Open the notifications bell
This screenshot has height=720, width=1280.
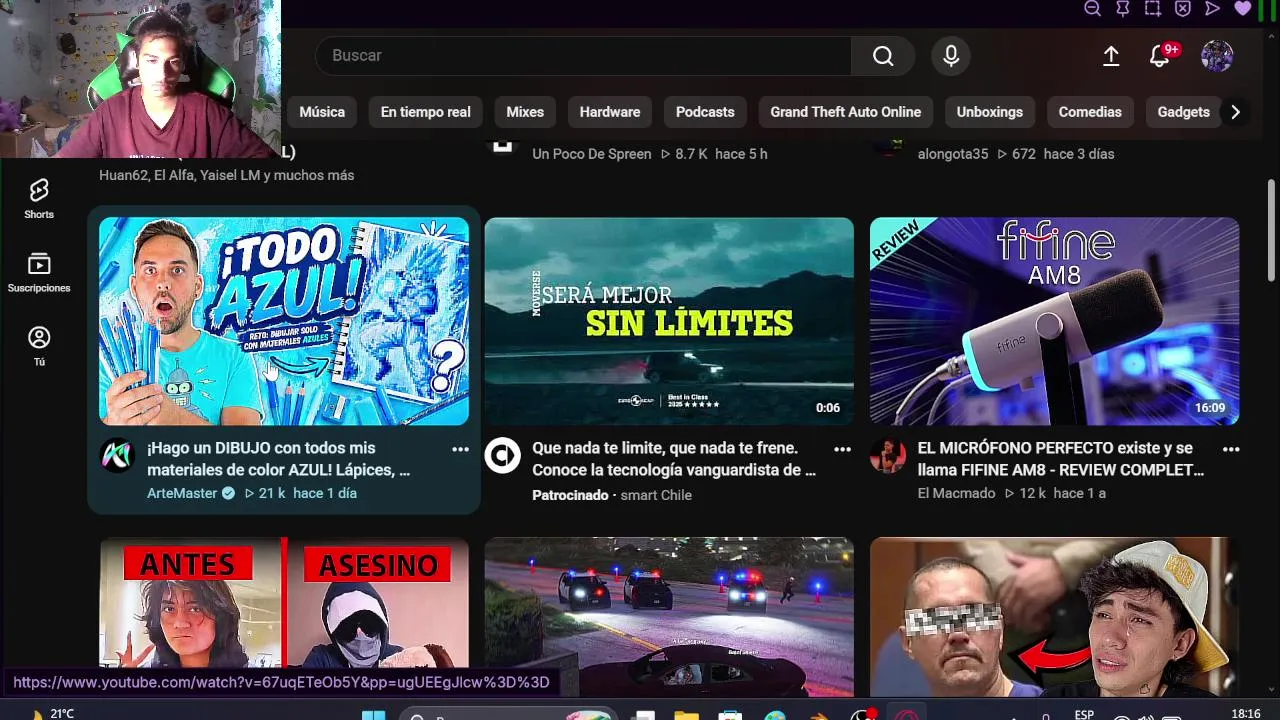tap(1160, 56)
